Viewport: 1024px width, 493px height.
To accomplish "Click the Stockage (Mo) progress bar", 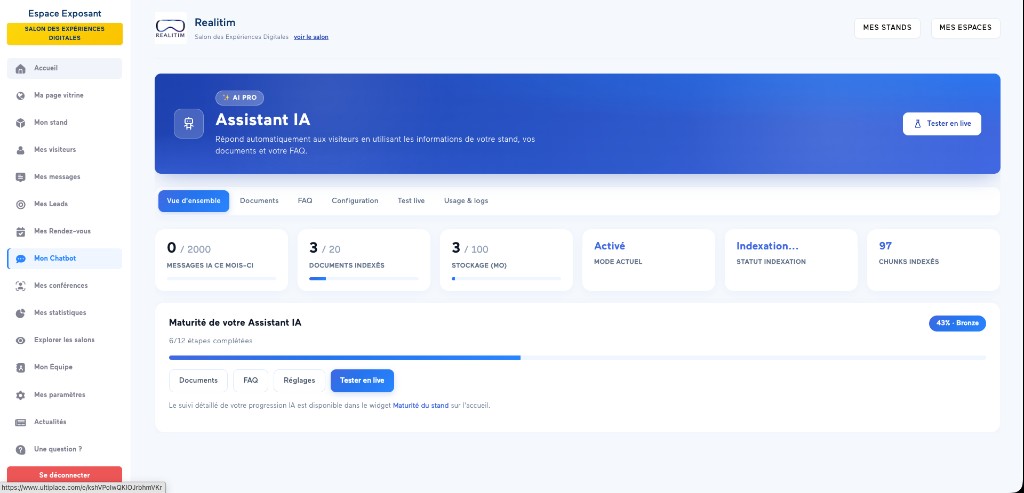I will pos(506,279).
